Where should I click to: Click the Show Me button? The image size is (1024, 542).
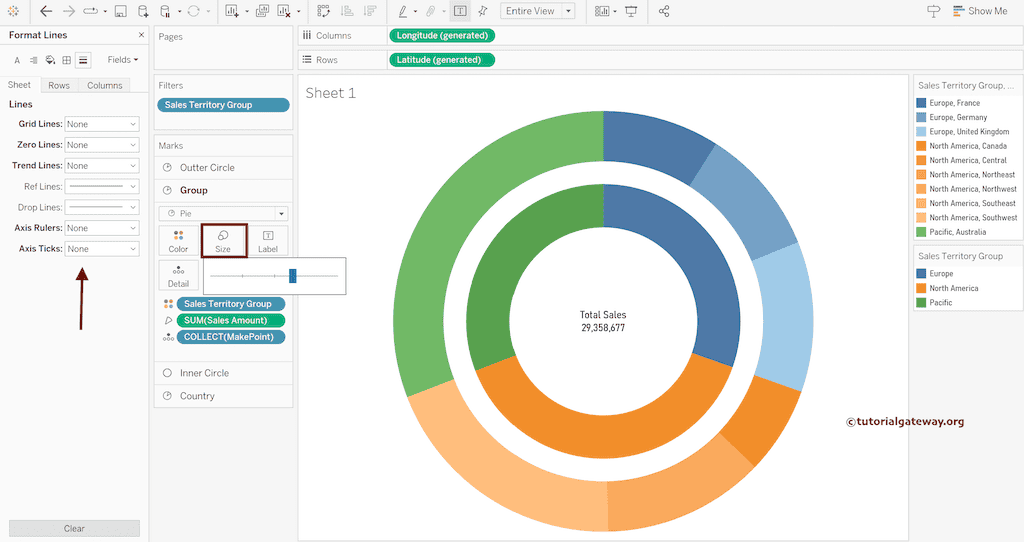point(980,11)
